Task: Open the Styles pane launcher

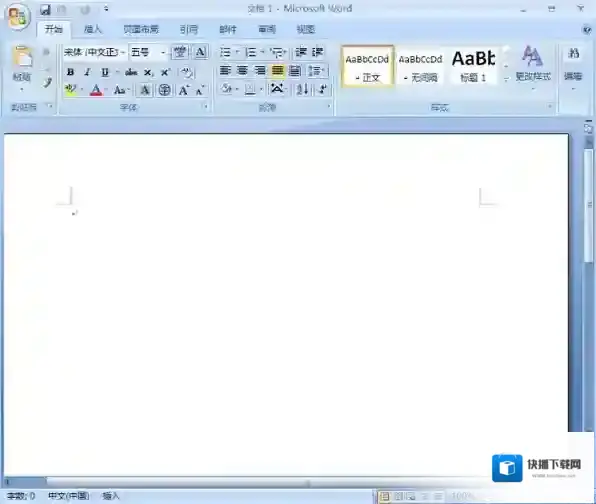Action: click(550, 107)
